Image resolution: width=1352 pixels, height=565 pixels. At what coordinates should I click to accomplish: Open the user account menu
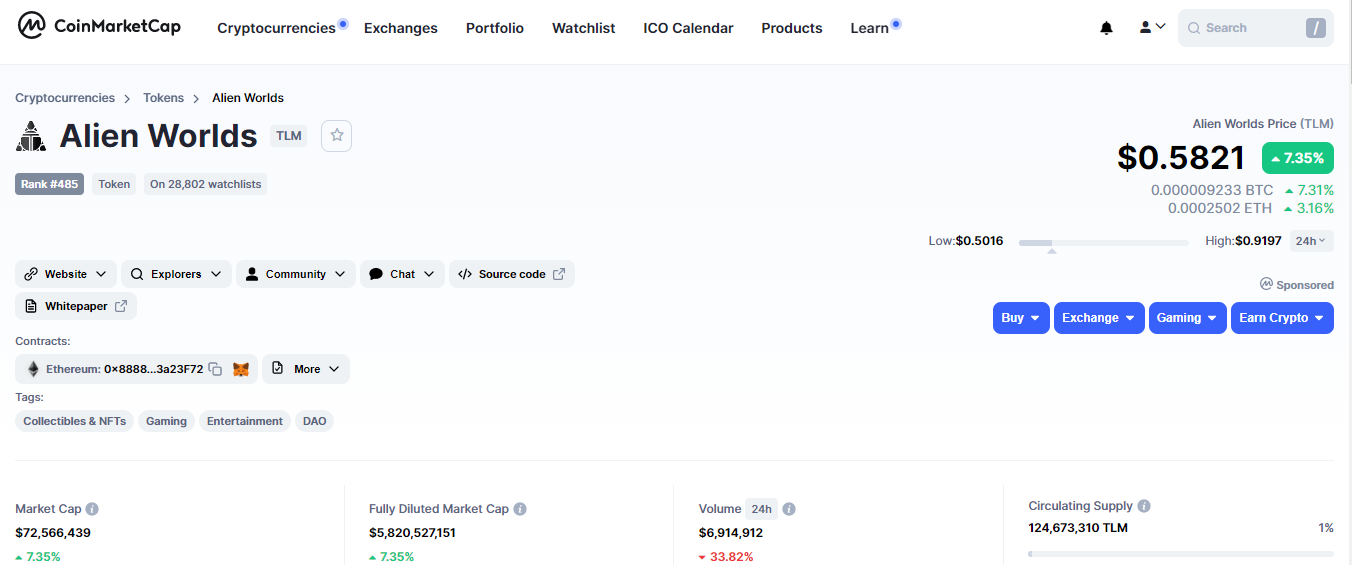(1152, 27)
